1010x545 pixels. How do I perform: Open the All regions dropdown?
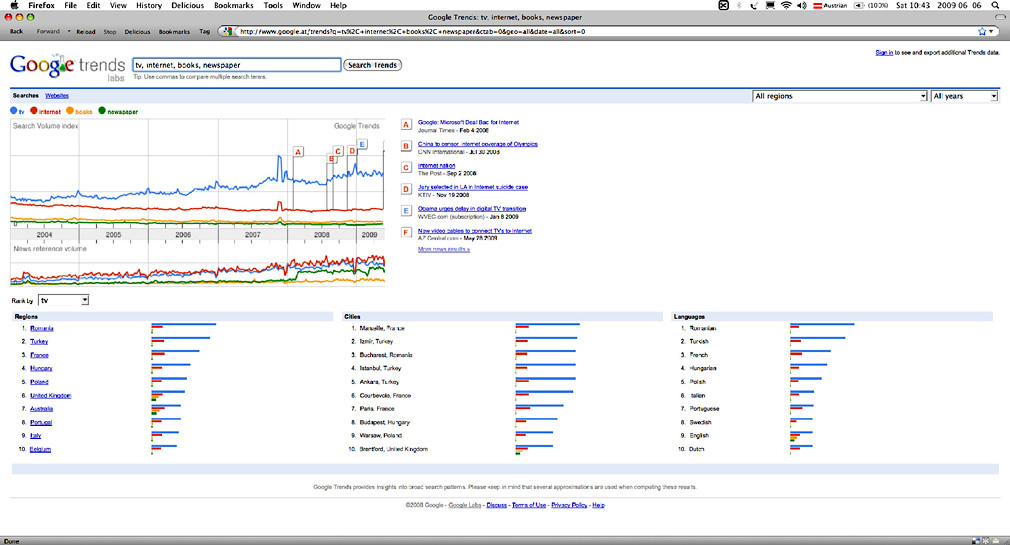[839, 96]
